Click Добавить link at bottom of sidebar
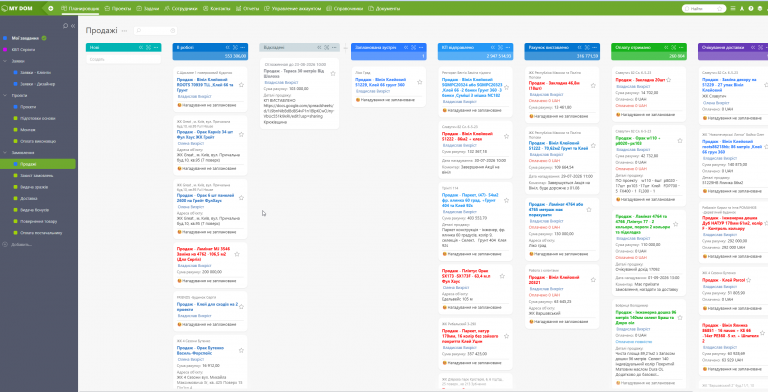The image size is (768, 392). (22, 244)
